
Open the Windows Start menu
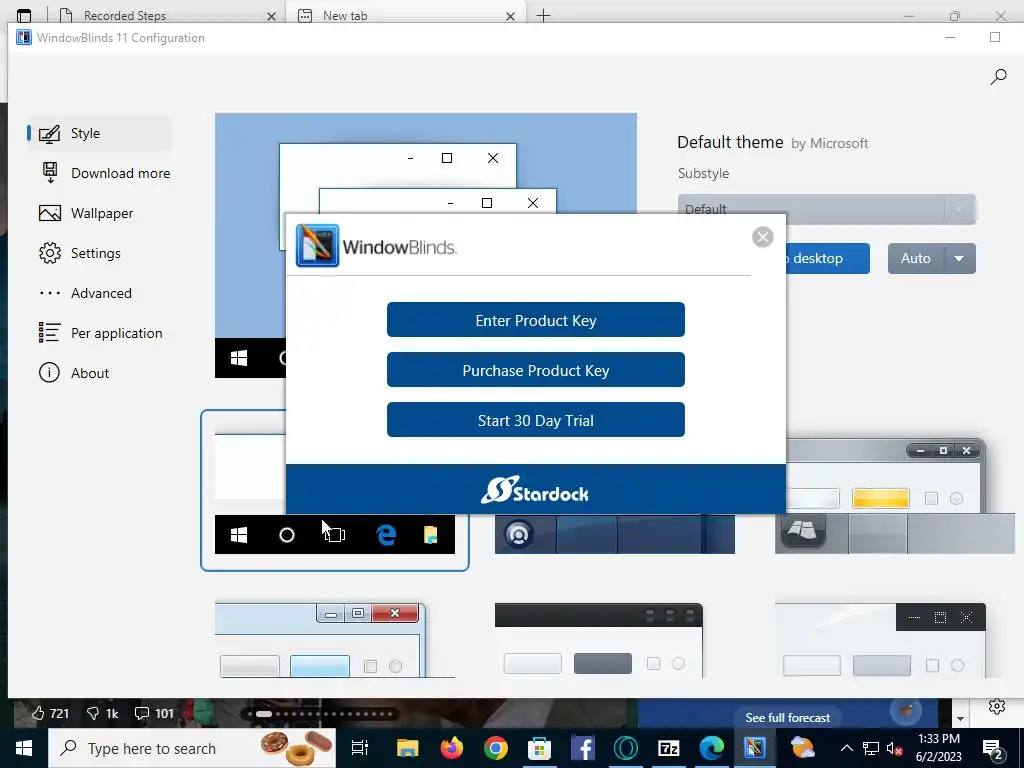[x=24, y=748]
